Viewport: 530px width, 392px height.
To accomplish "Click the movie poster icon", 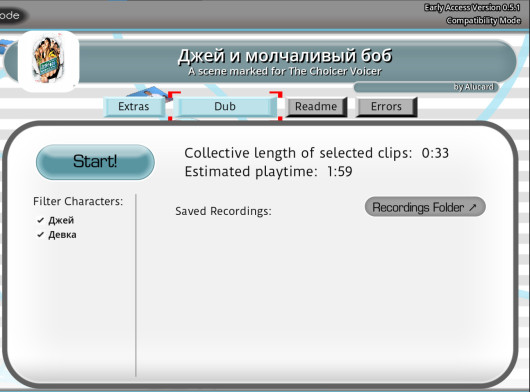I will pos(49,61).
